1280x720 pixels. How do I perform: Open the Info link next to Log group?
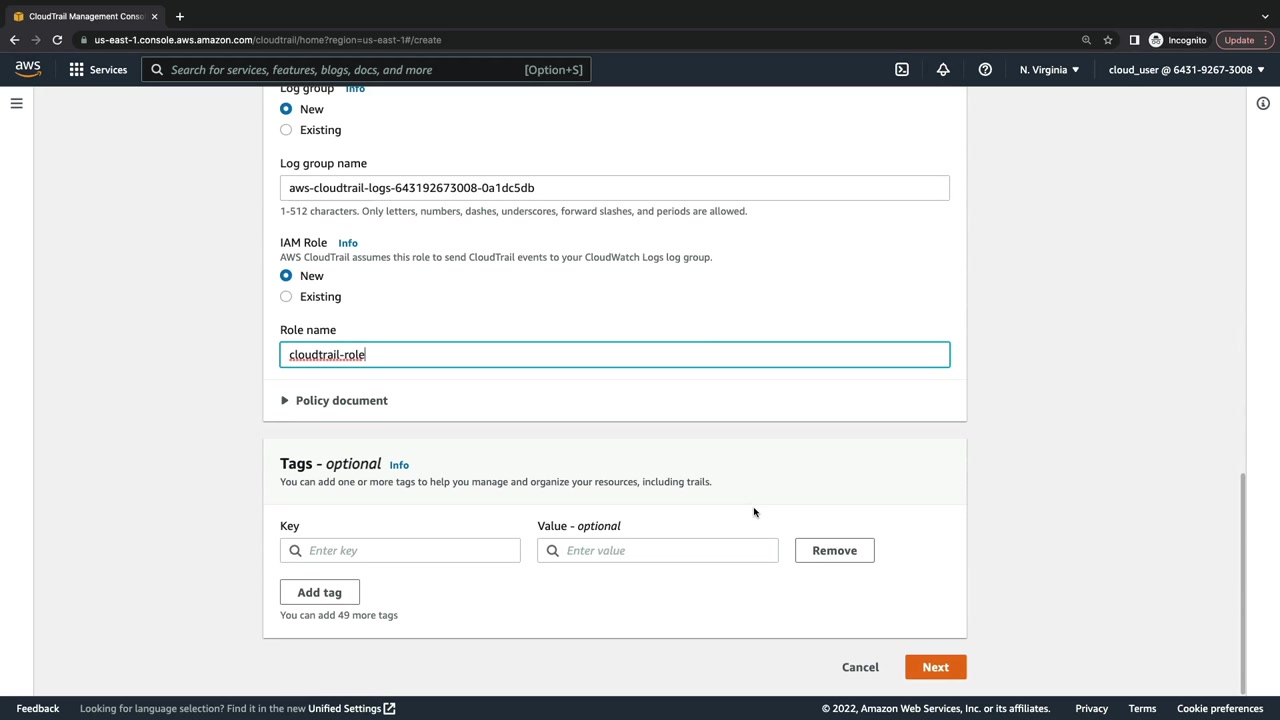355,89
